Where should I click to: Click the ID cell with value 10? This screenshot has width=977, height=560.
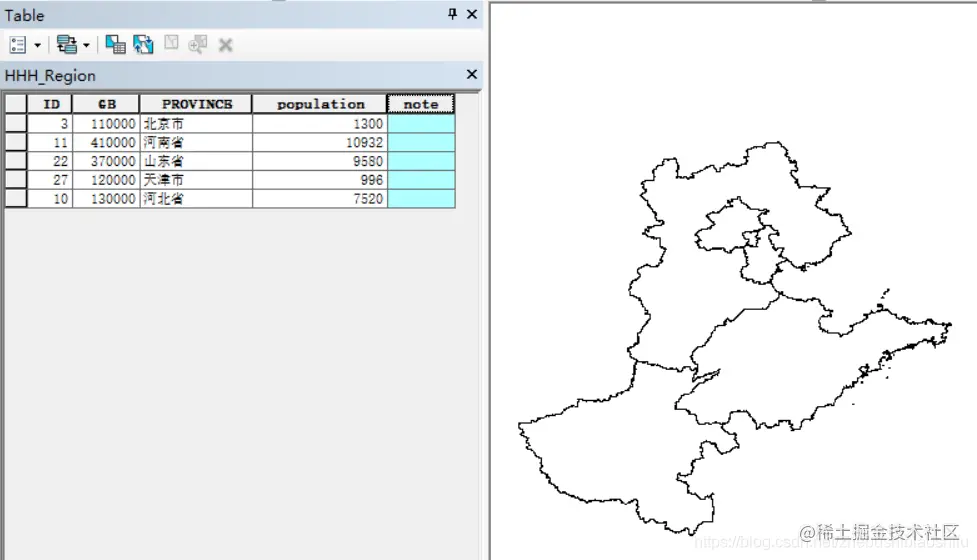pyautogui.click(x=50, y=198)
